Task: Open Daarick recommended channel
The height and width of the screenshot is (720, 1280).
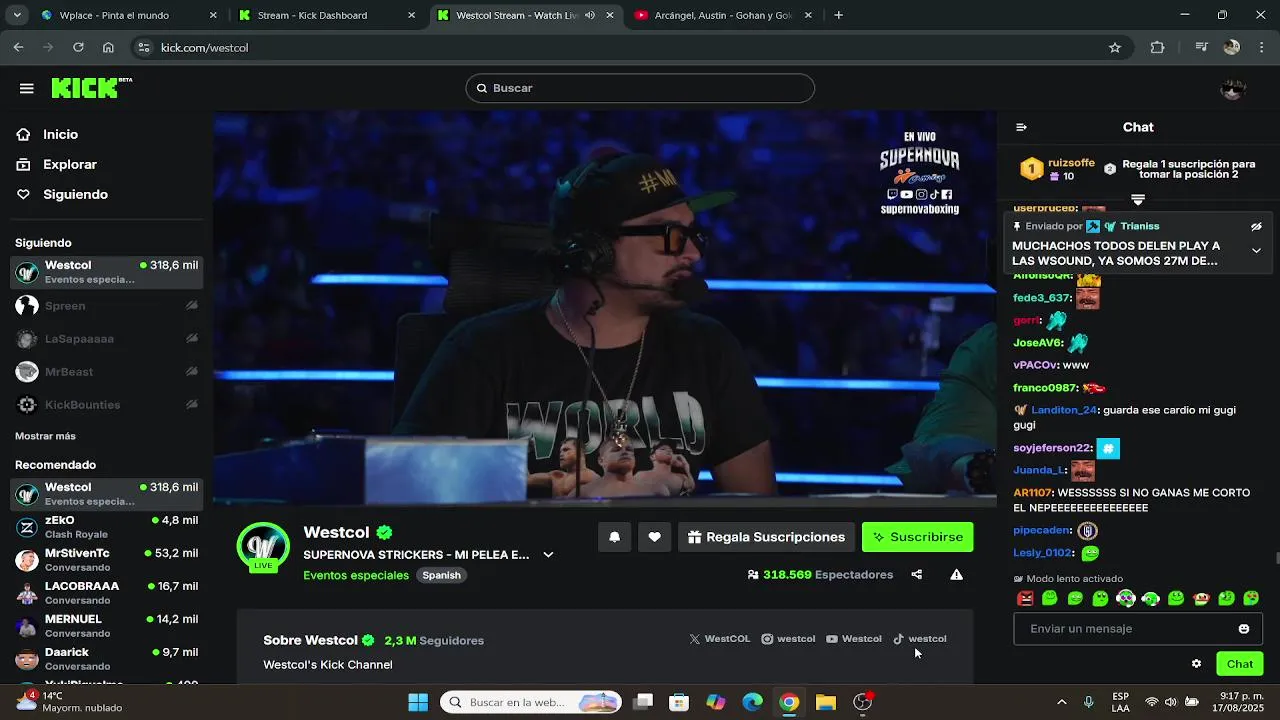Action: coord(107,659)
